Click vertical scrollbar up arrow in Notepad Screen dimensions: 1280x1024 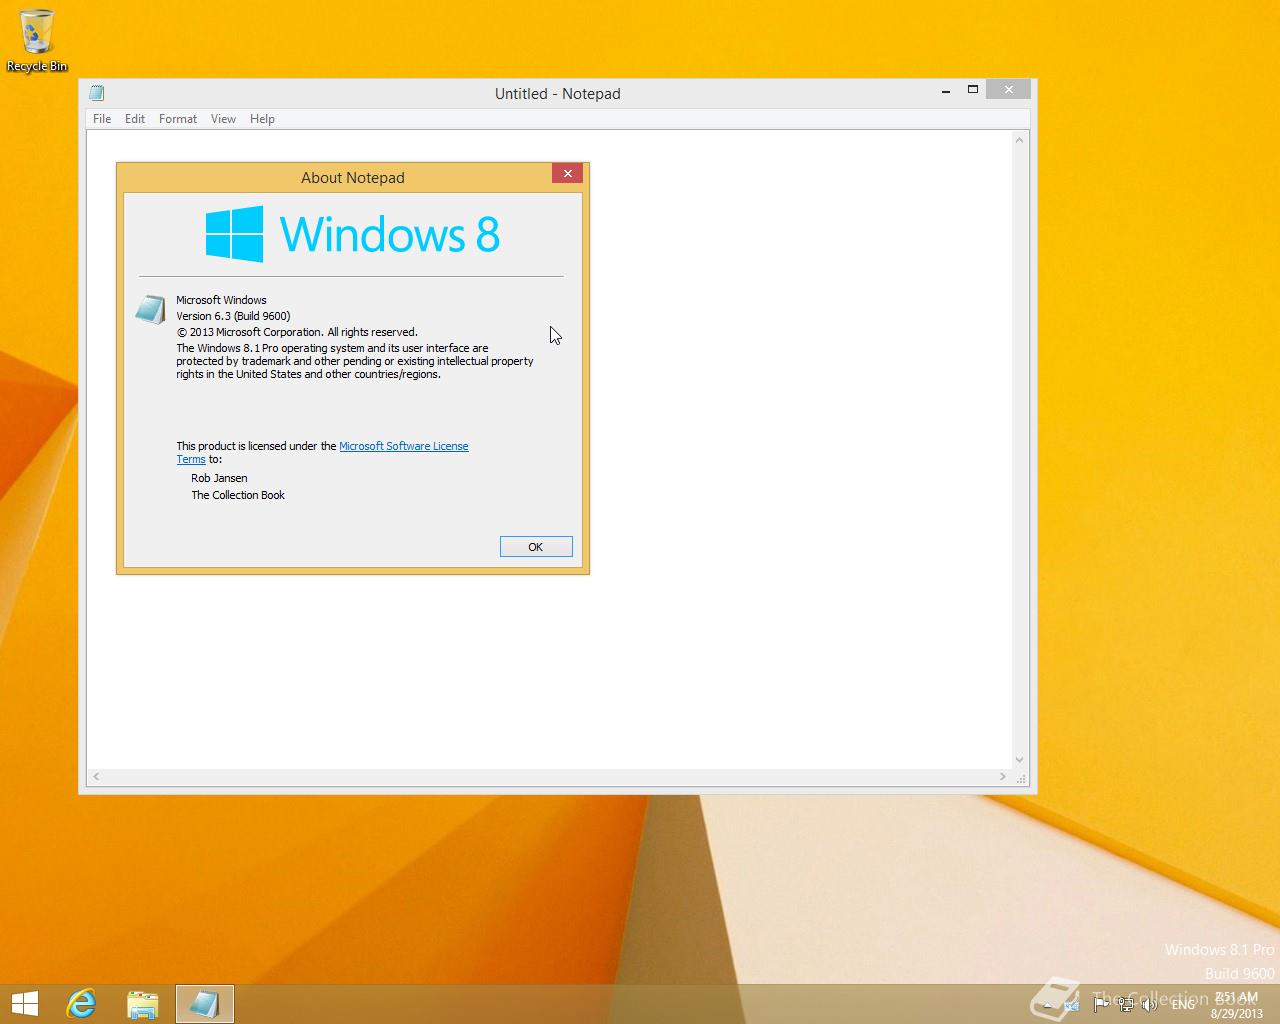click(x=1020, y=140)
